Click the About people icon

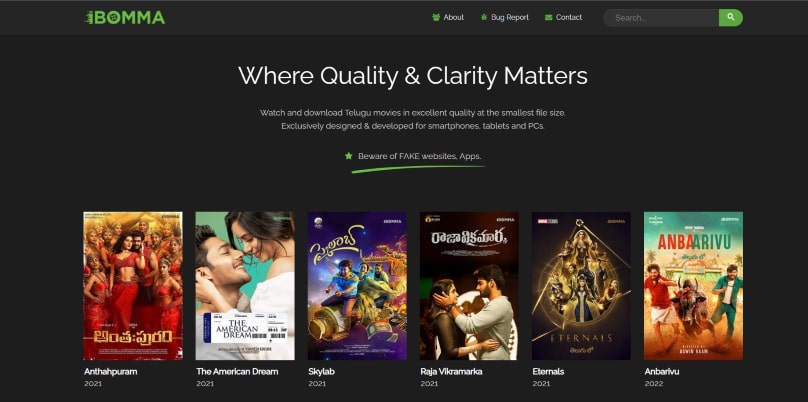point(436,18)
